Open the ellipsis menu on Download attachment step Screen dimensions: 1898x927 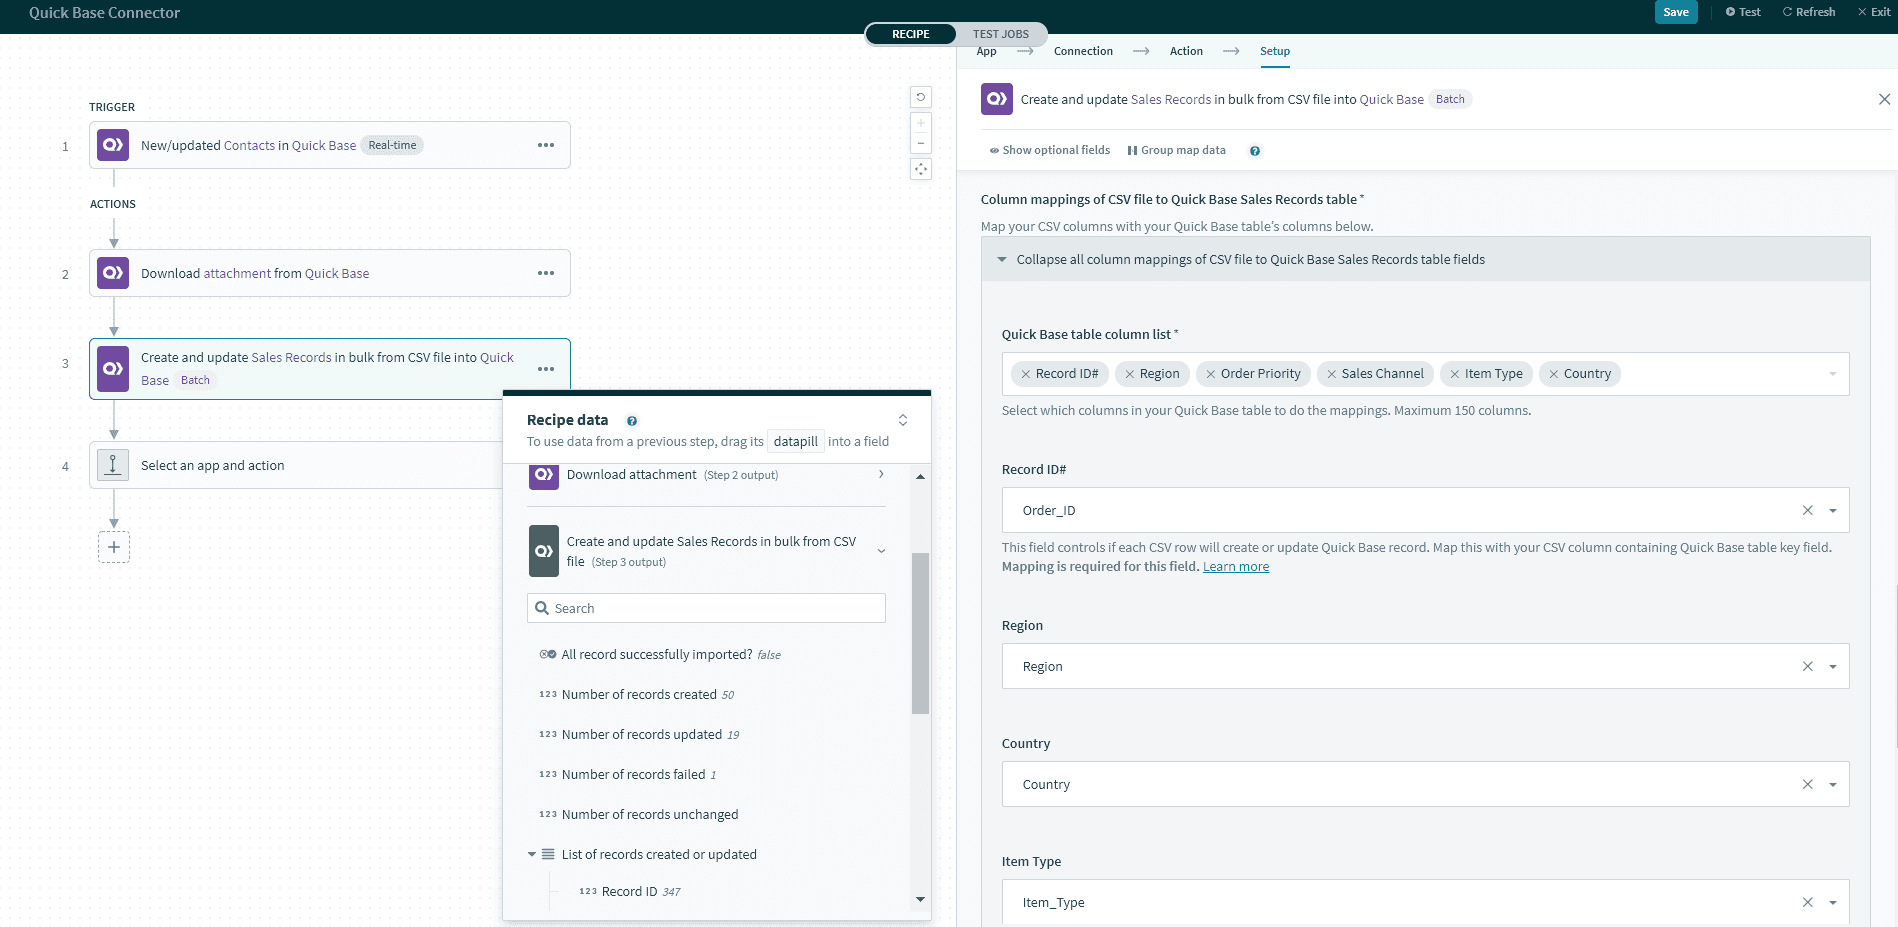(x=546, y=272)
